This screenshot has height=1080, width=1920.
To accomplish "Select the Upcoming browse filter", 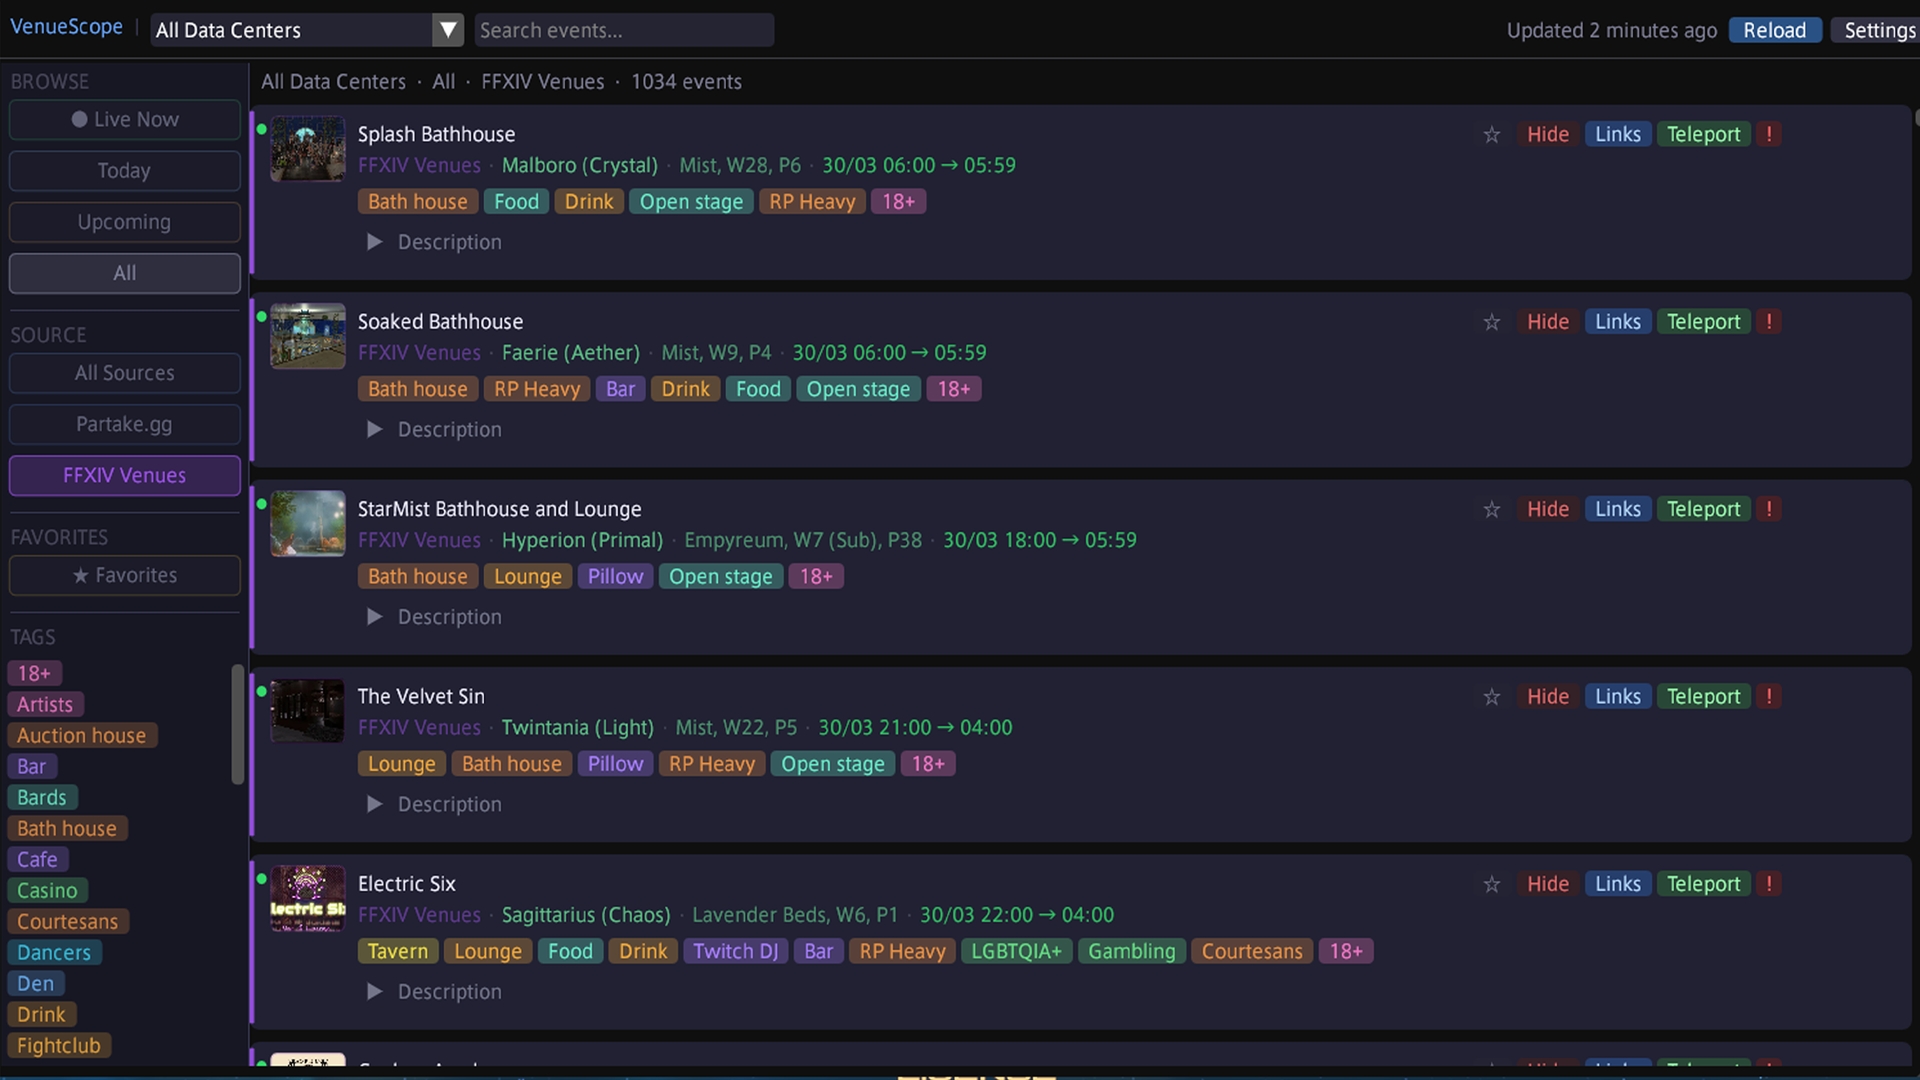I will [125, 222].
